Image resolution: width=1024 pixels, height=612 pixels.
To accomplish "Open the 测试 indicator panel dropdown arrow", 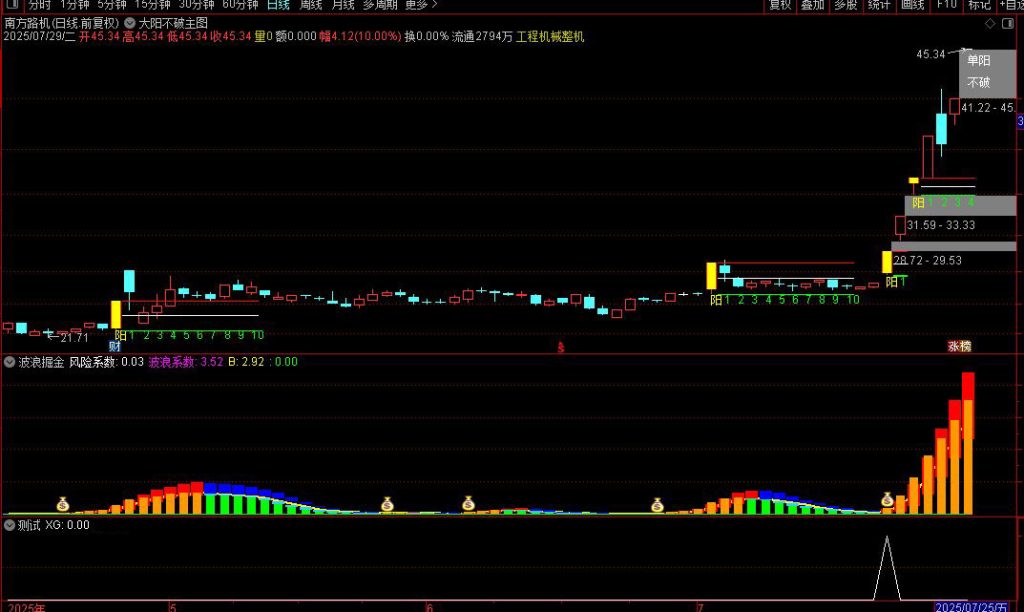I will [10, 524].
